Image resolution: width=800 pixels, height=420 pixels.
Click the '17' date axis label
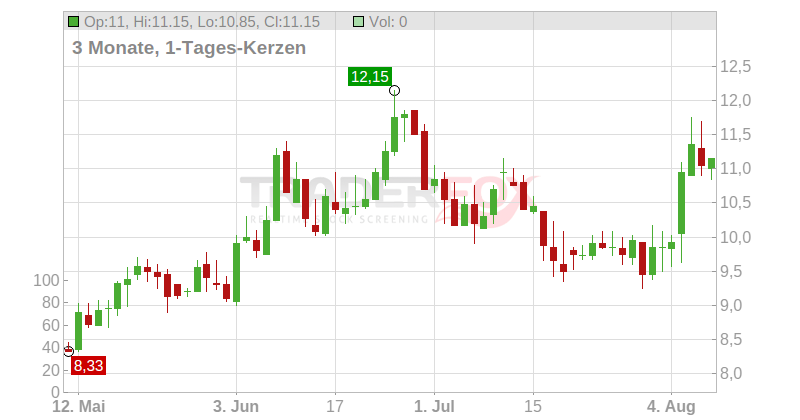335,407
